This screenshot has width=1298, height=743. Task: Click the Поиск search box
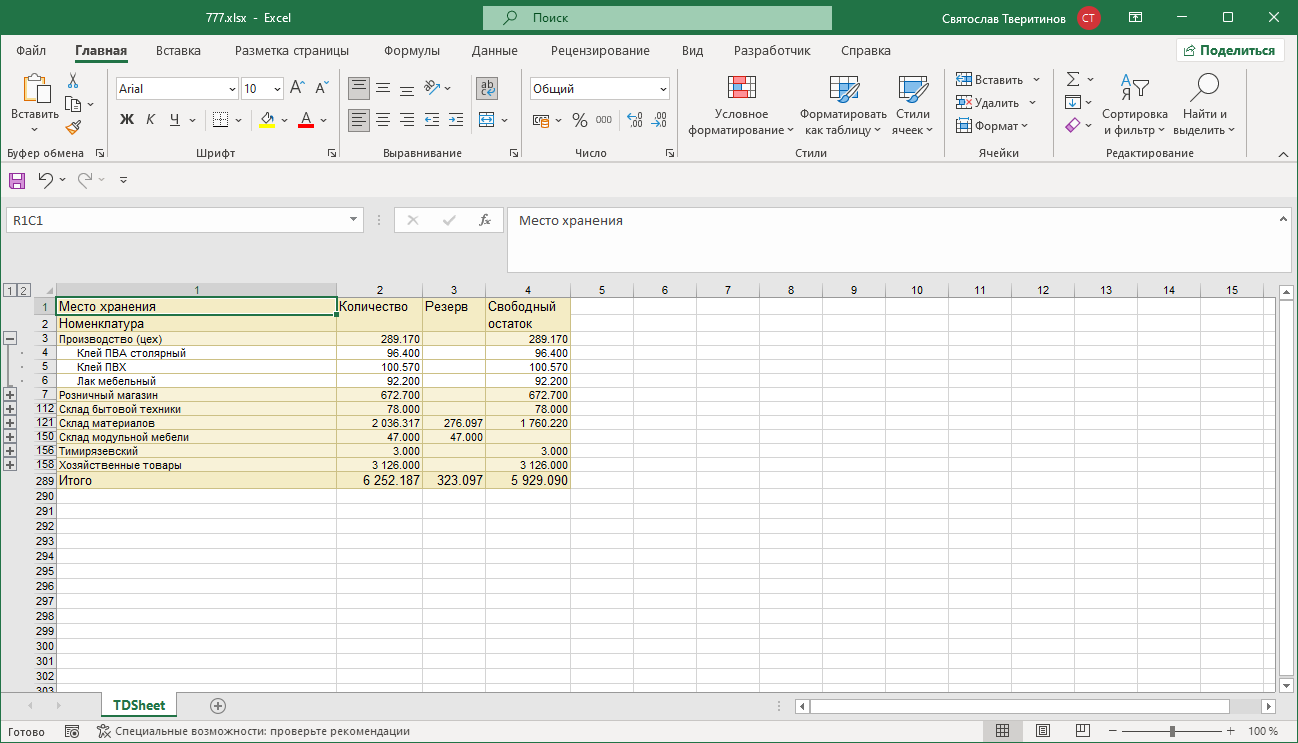[x=657, y=18]
